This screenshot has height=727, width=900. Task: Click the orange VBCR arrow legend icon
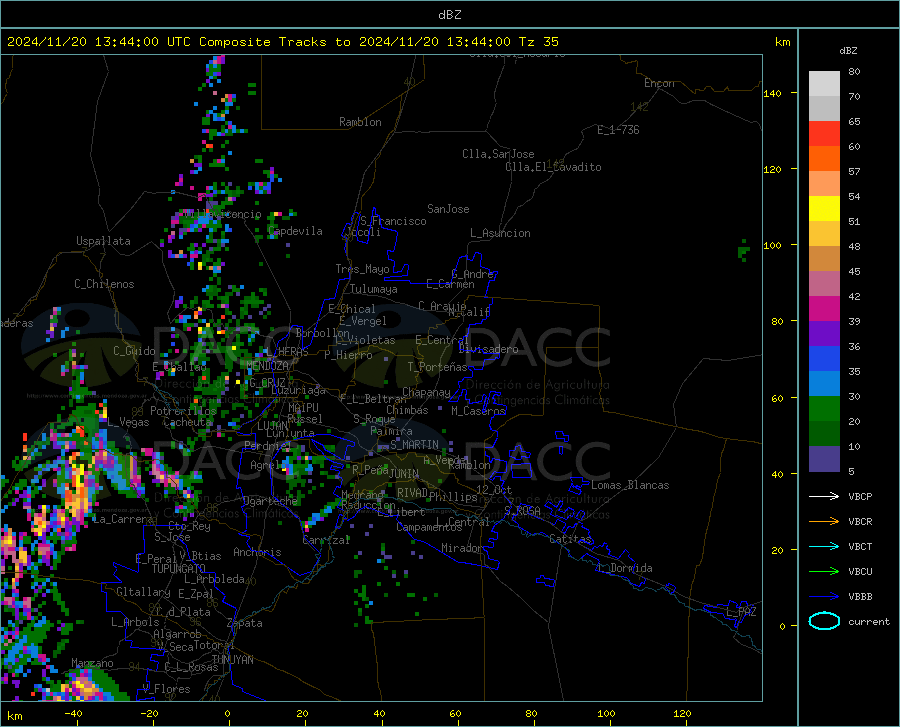(x=824, y=522)
